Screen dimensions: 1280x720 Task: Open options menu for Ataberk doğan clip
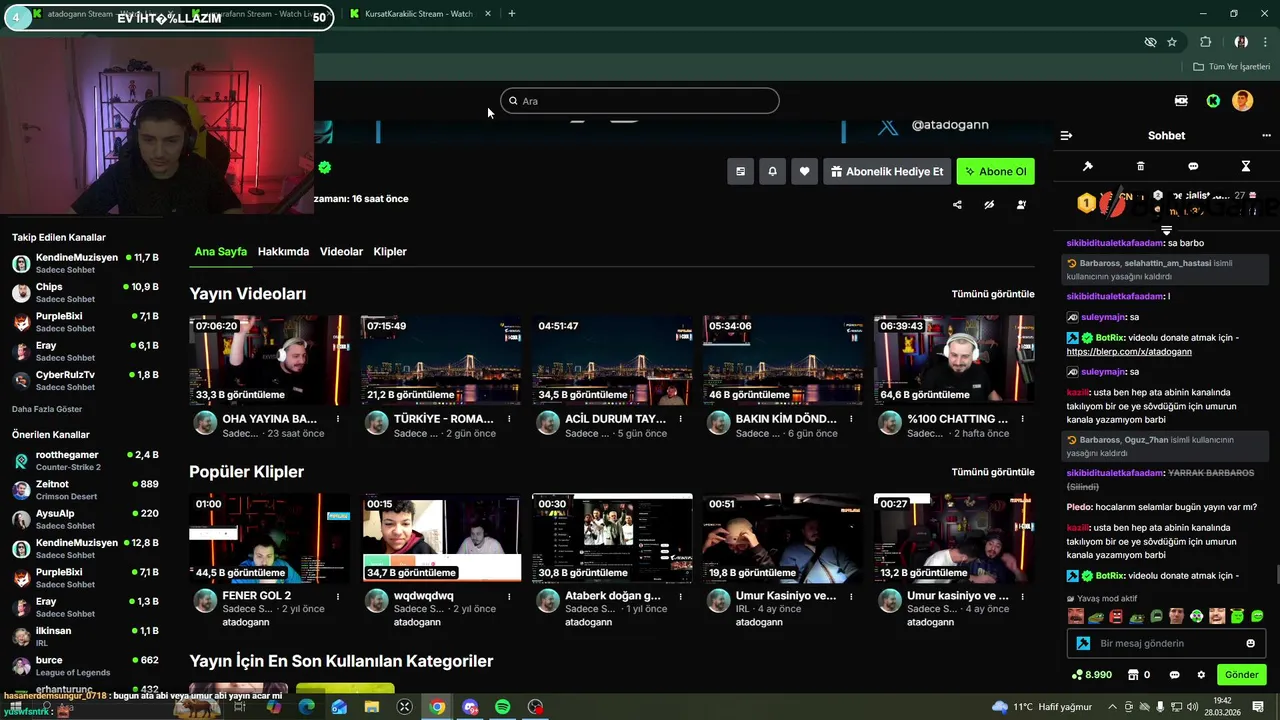pyautogui.click(x=680, y=596)
